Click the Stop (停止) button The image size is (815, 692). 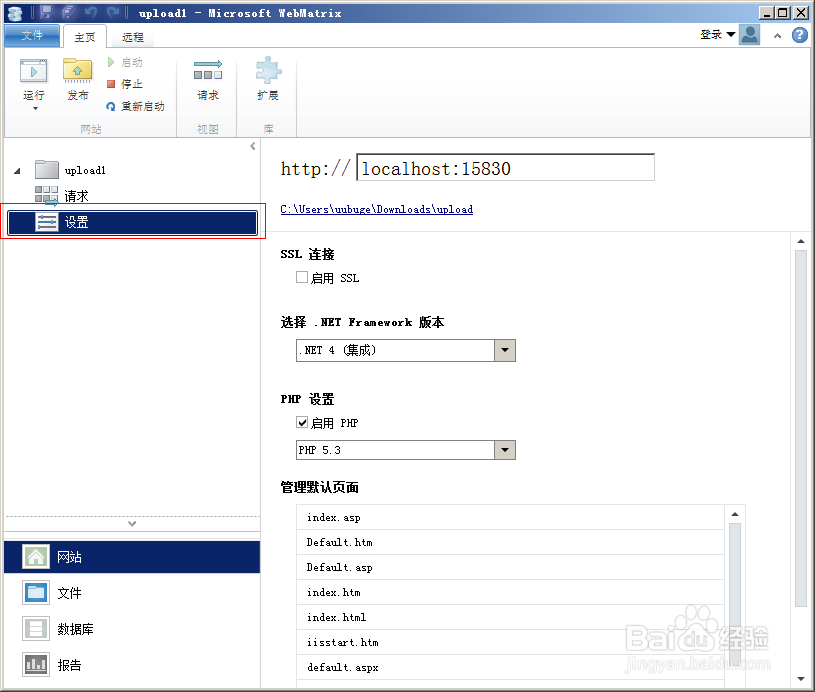125,84
